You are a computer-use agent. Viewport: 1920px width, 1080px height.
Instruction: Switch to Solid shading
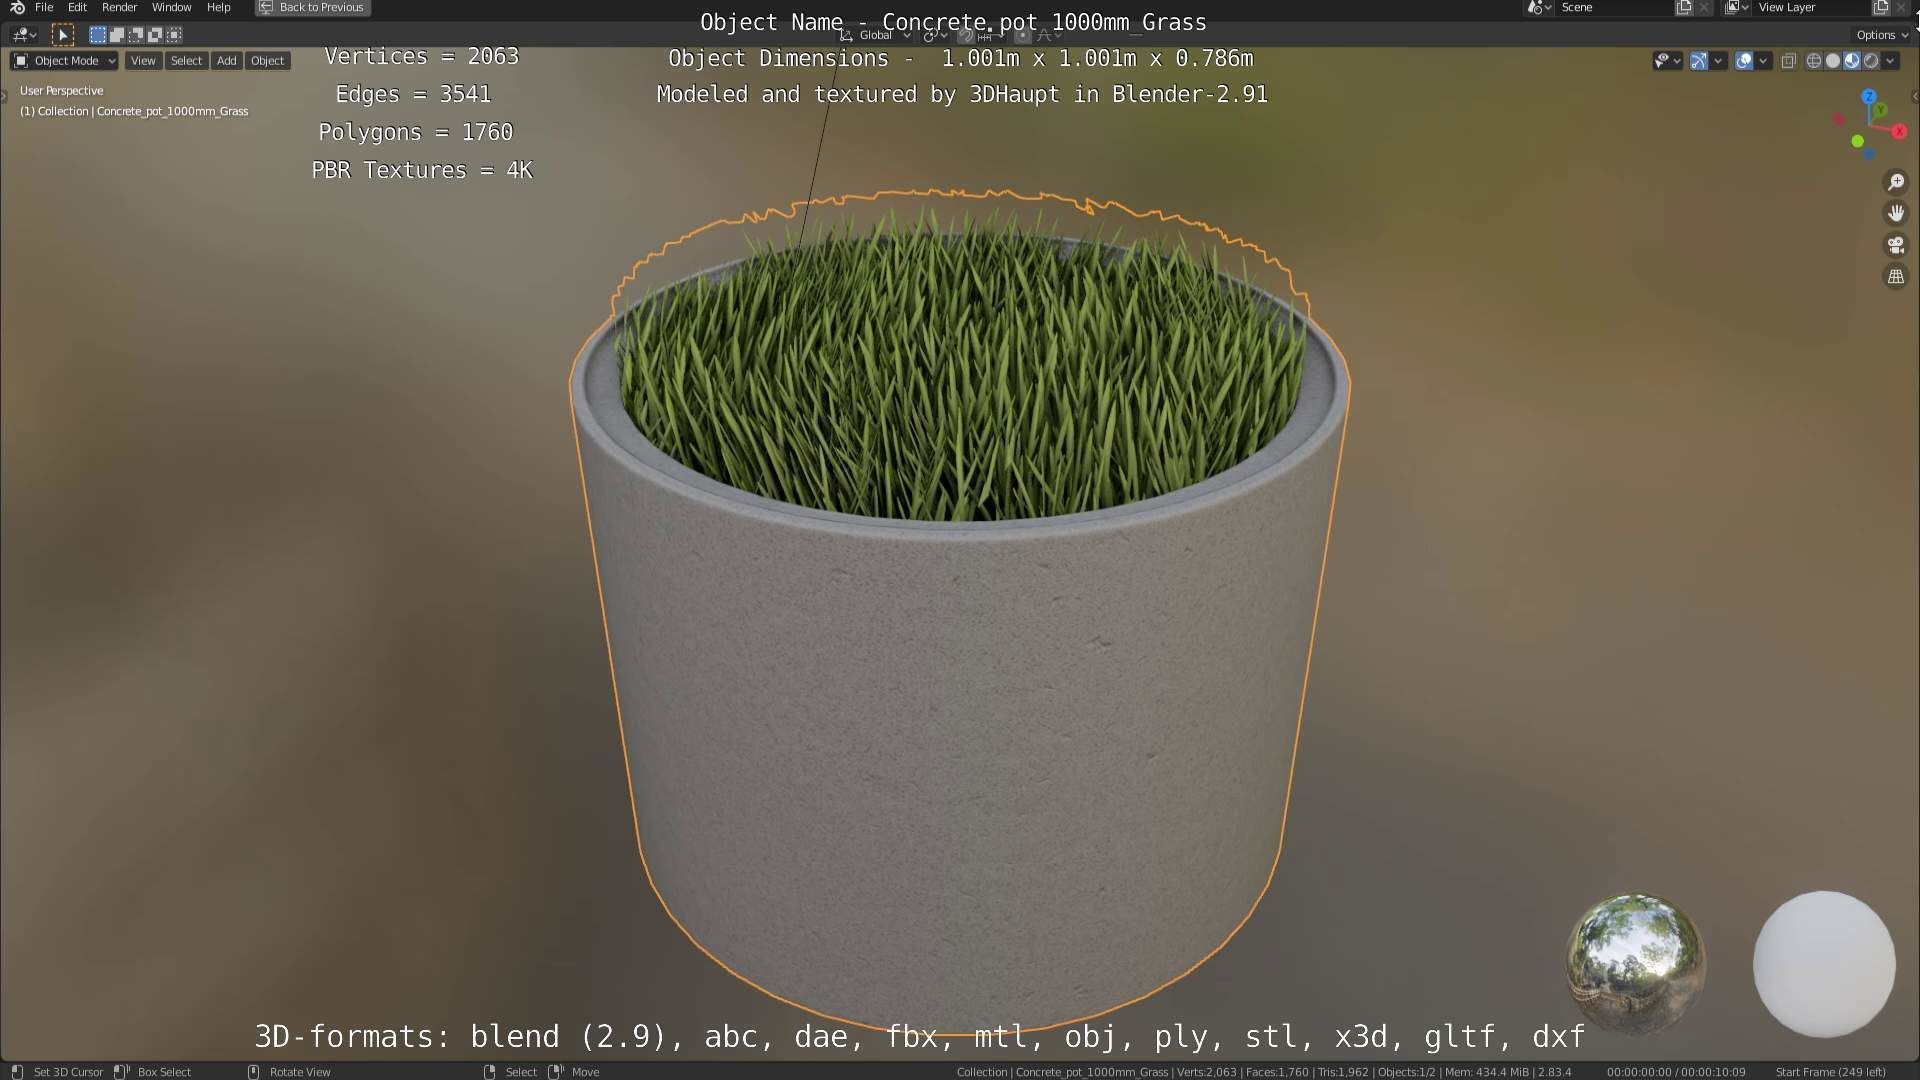[x=1833, y=61]
